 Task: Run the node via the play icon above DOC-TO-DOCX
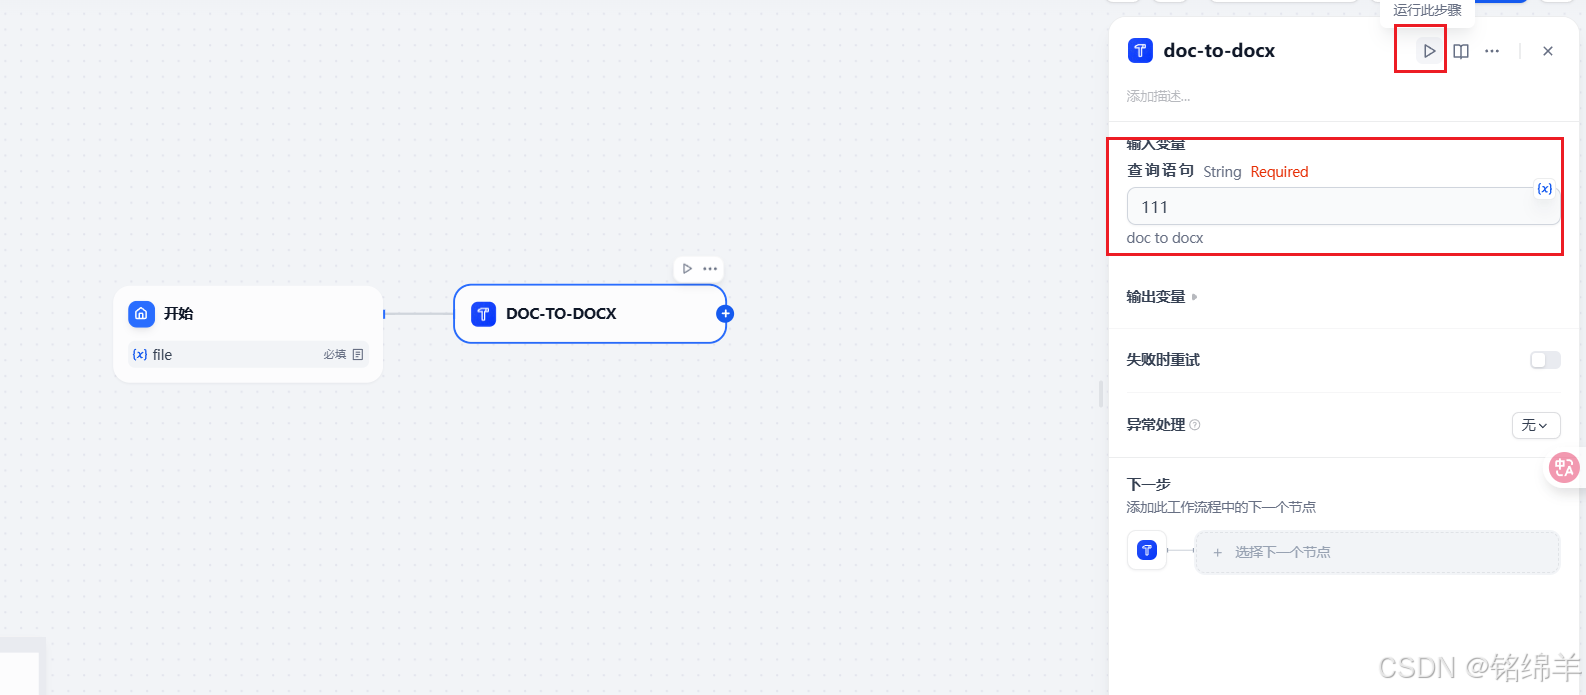tap(687, 269)
